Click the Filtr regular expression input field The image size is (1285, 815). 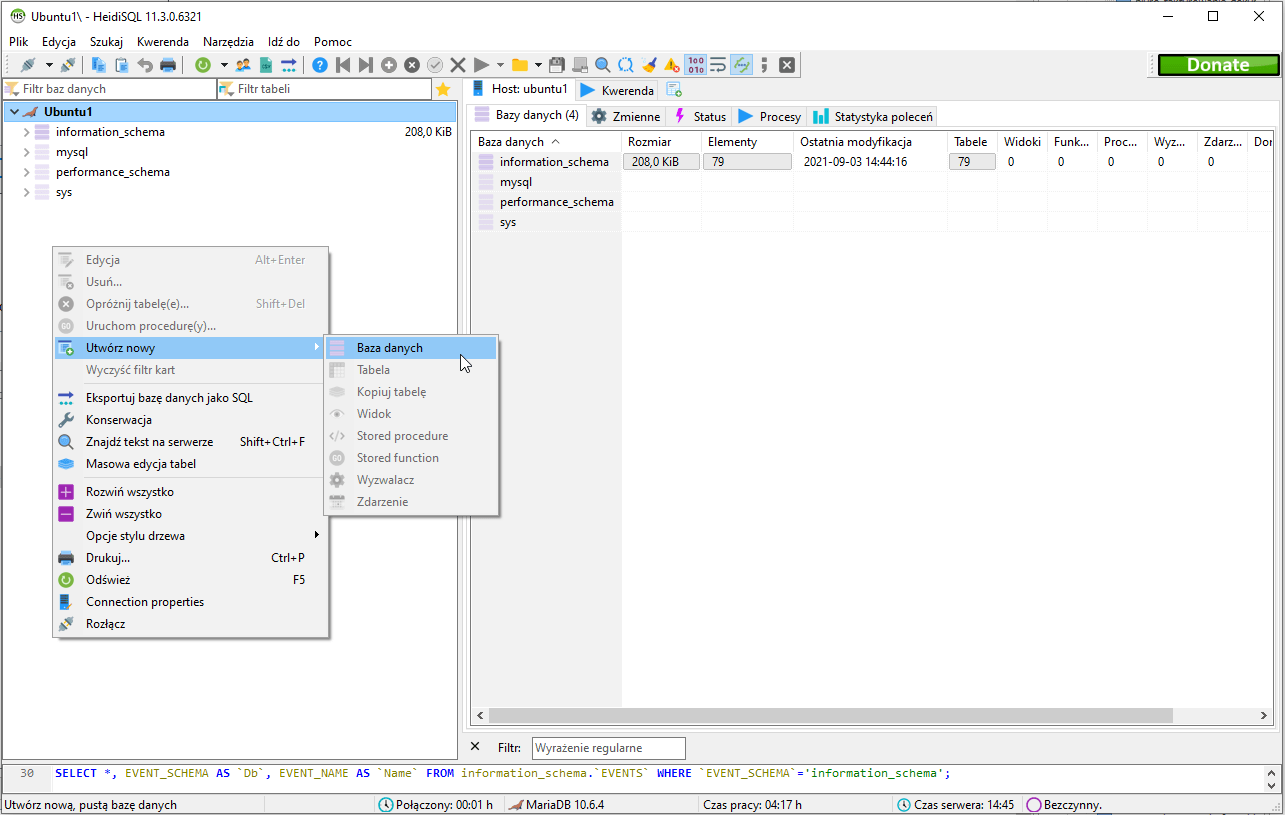click(x=608, y=748)
